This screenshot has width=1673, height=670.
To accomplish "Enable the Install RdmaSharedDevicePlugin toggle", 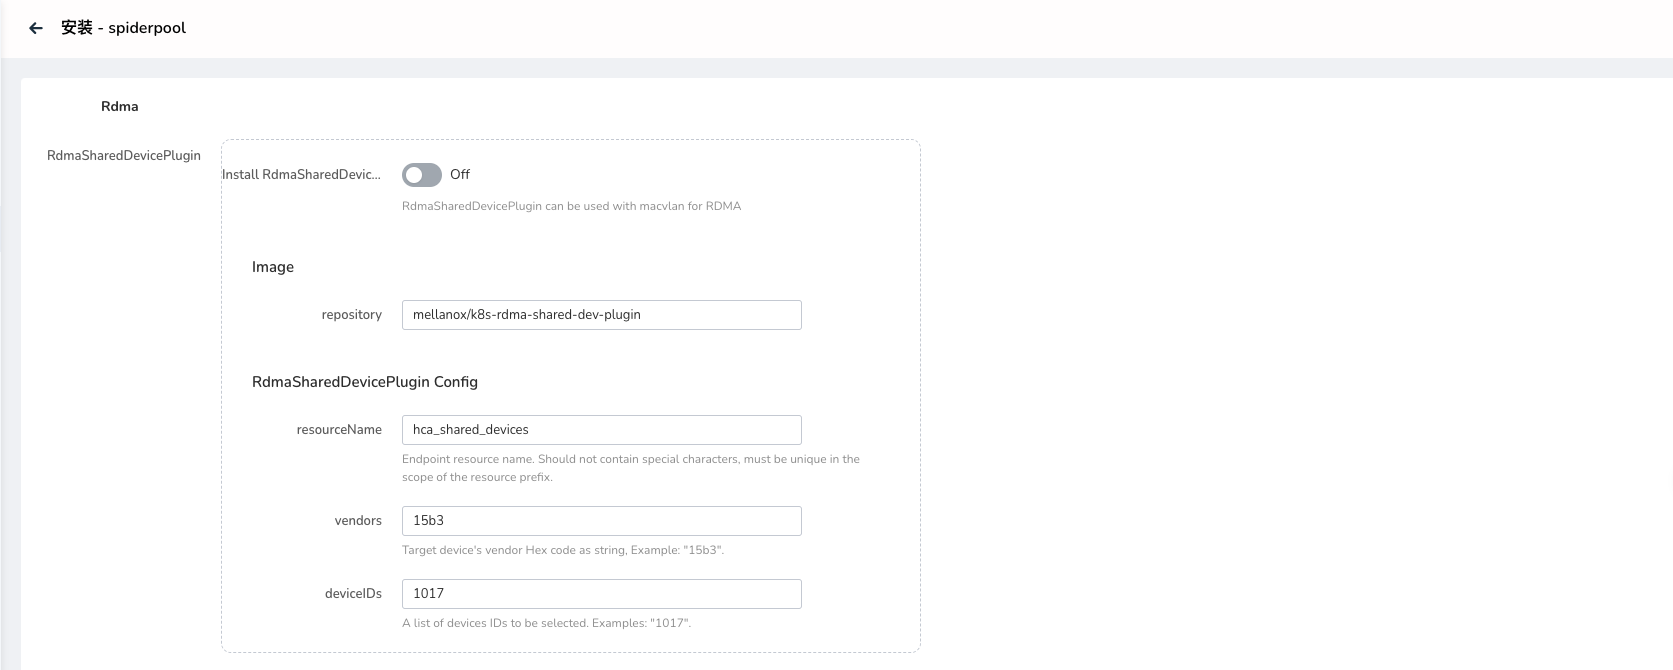I will 421,175.
